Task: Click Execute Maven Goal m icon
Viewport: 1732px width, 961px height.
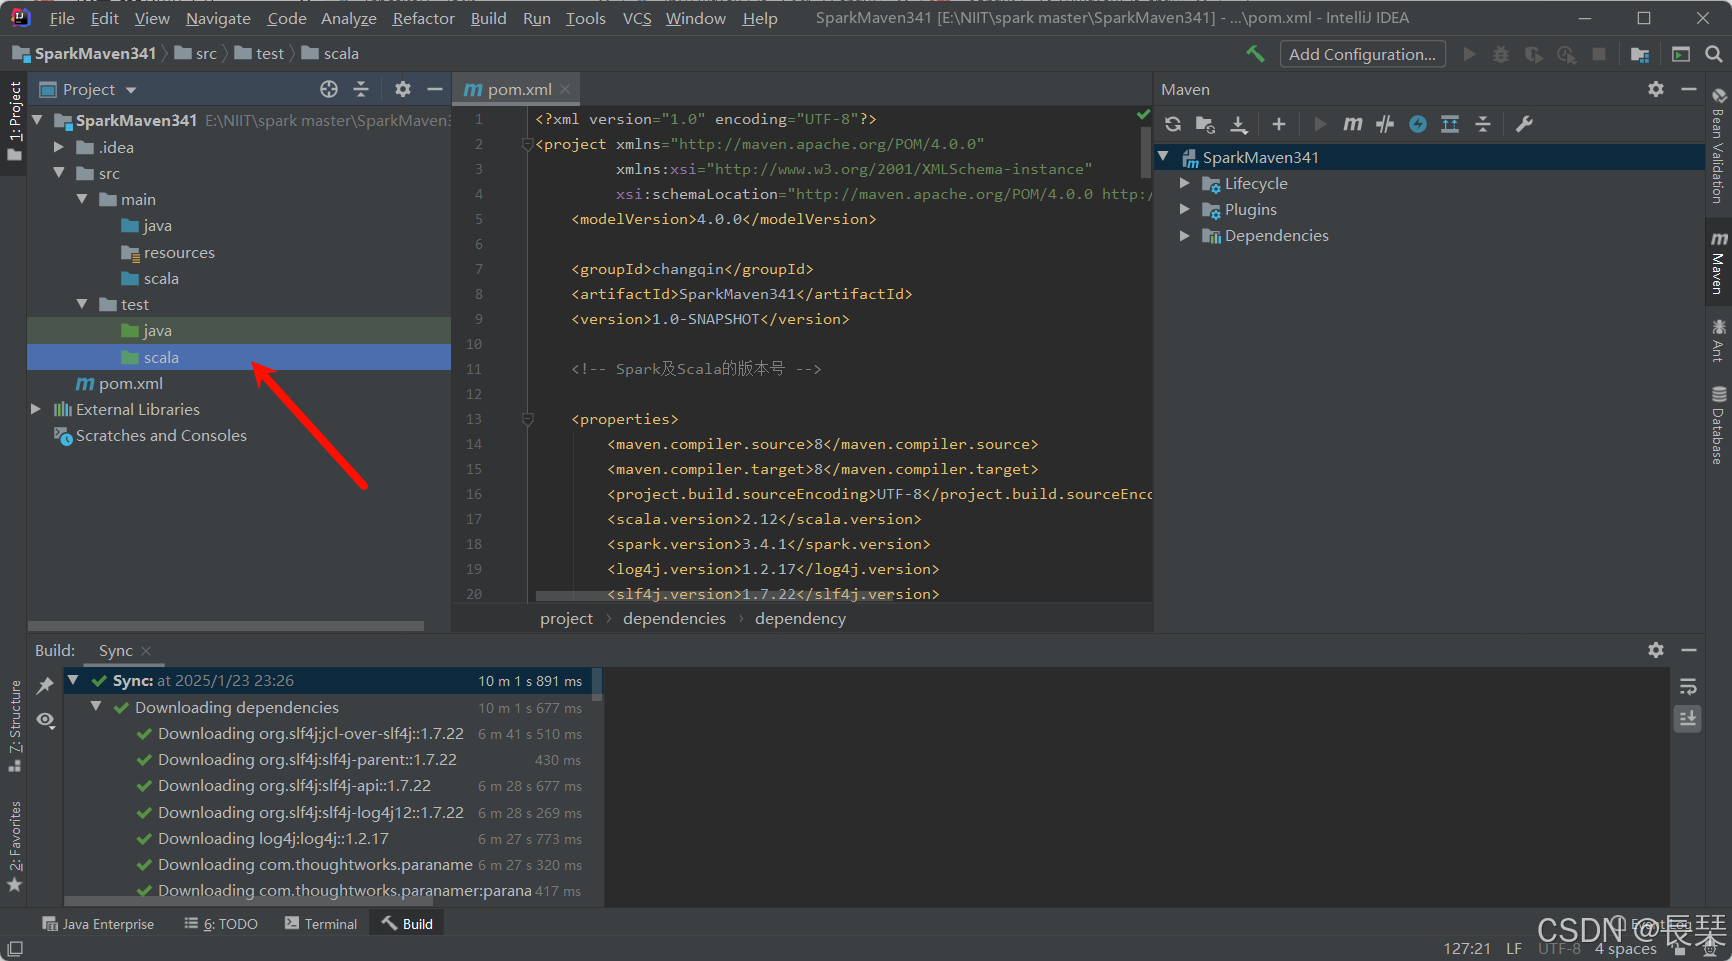Action: tap(1353, 124)
